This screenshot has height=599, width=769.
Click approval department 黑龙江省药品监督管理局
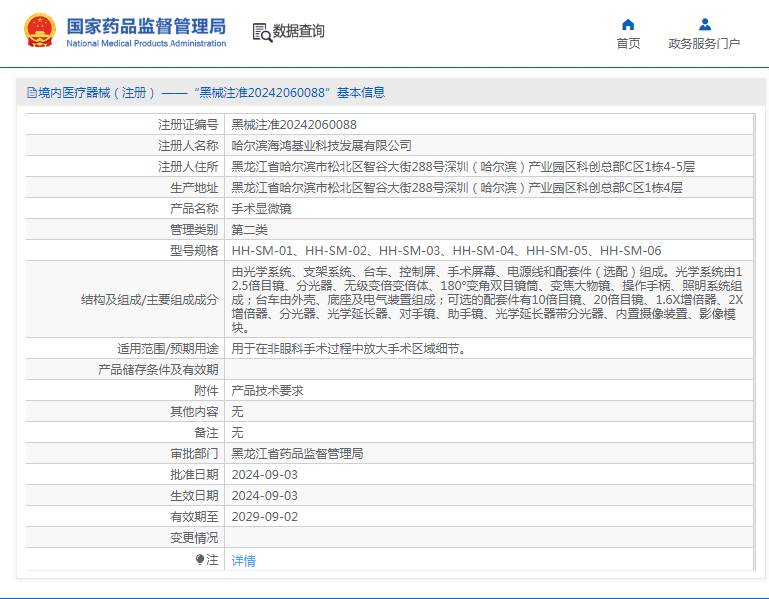(297, 454)
